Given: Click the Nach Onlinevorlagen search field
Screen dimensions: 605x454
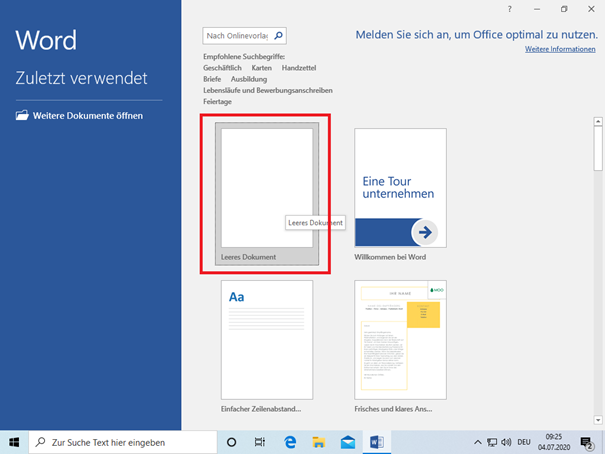Looking at the screenshot, I should [237, 36].
